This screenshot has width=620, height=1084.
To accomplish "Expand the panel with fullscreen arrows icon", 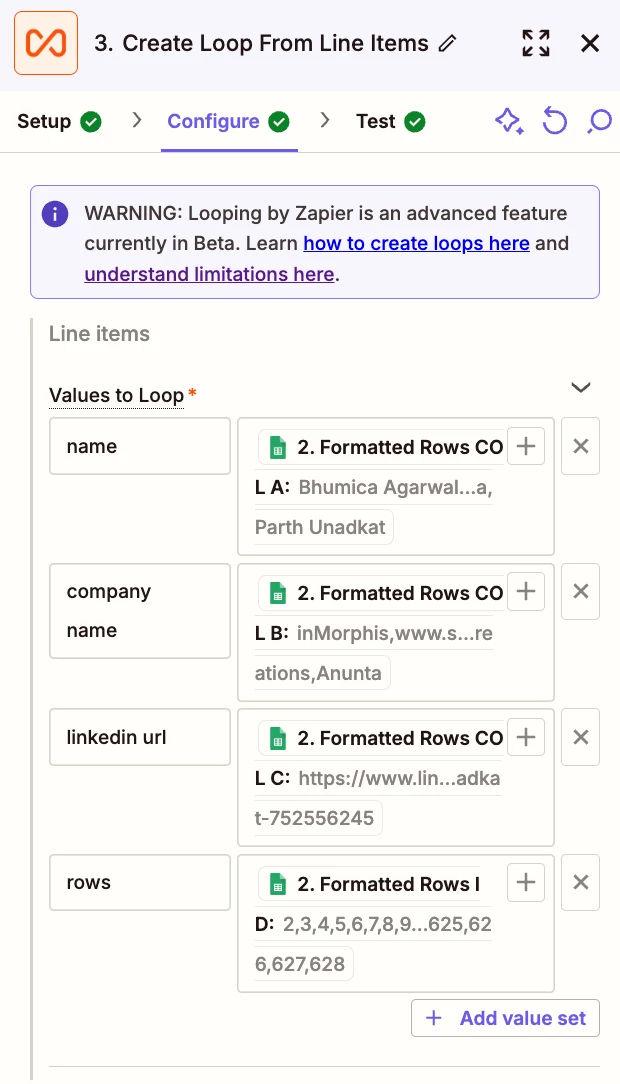I will tap(536, 43).
